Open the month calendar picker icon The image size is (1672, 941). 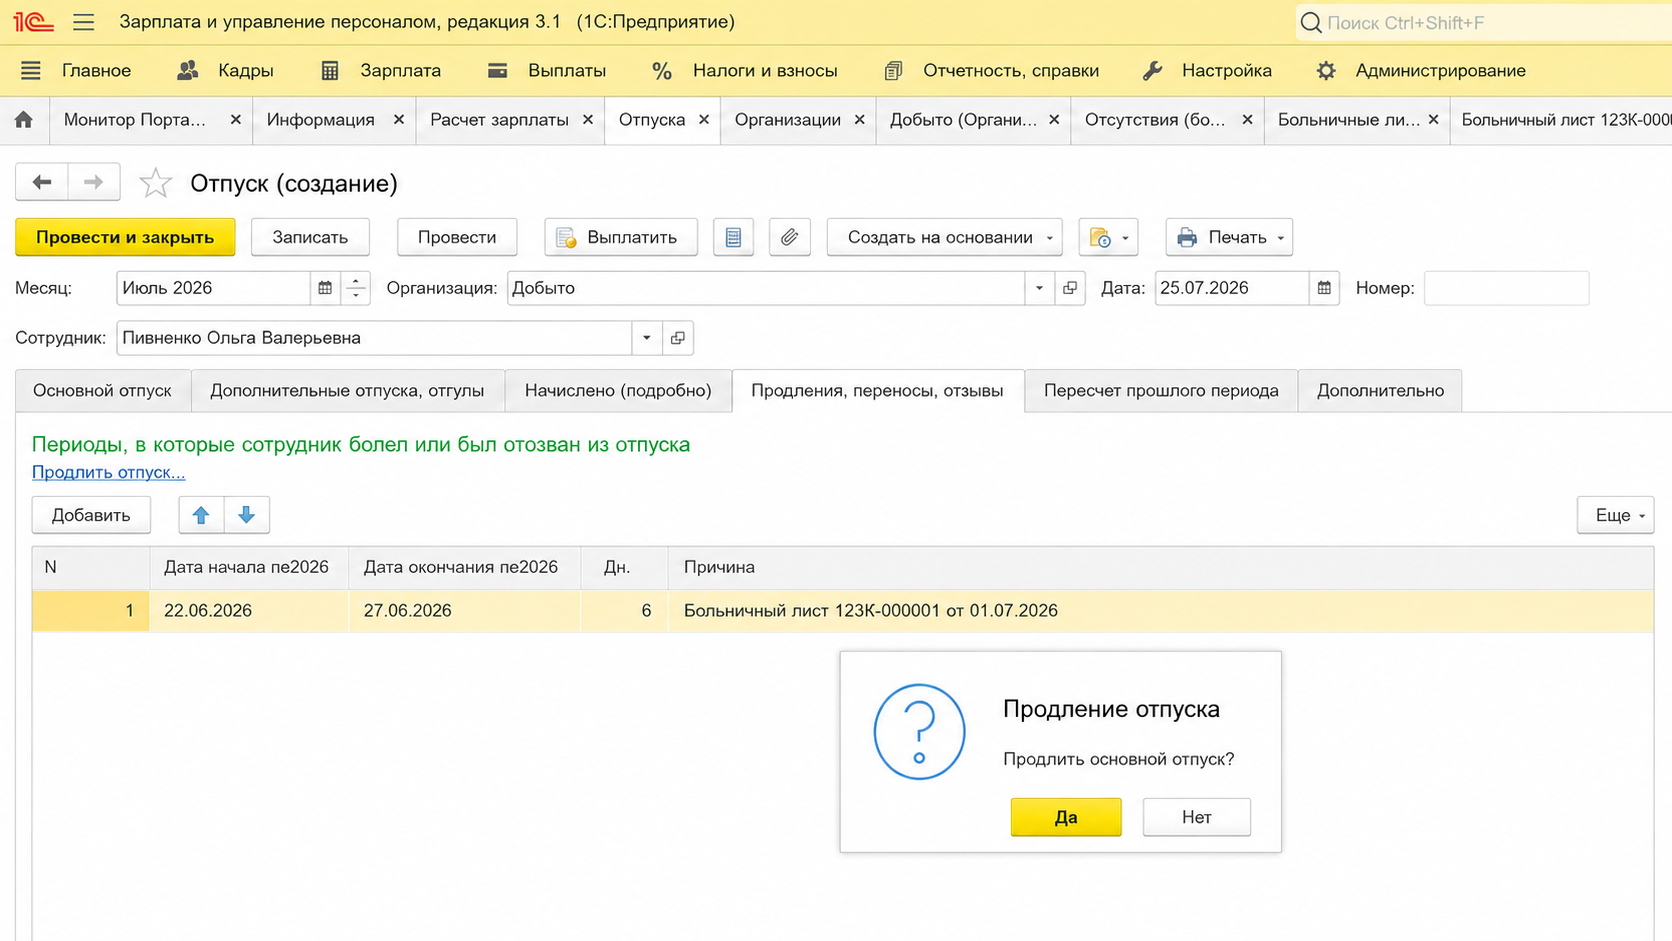point(325,288)
